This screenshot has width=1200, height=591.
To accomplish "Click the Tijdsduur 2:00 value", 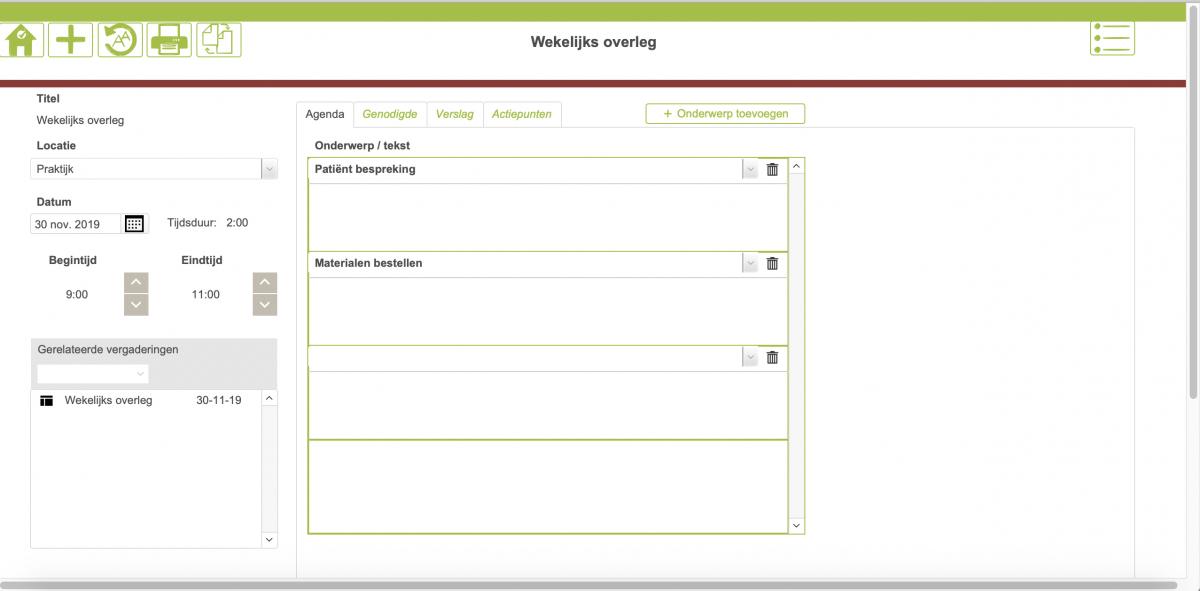I will point(237,223).
